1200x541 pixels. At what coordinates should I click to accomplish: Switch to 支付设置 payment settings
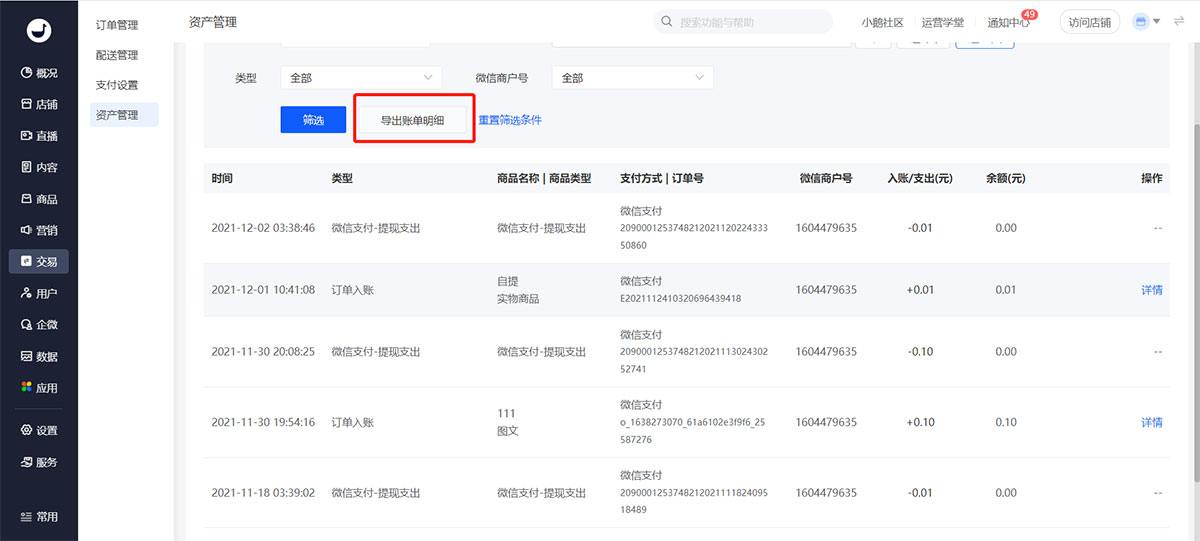(117, 85)
